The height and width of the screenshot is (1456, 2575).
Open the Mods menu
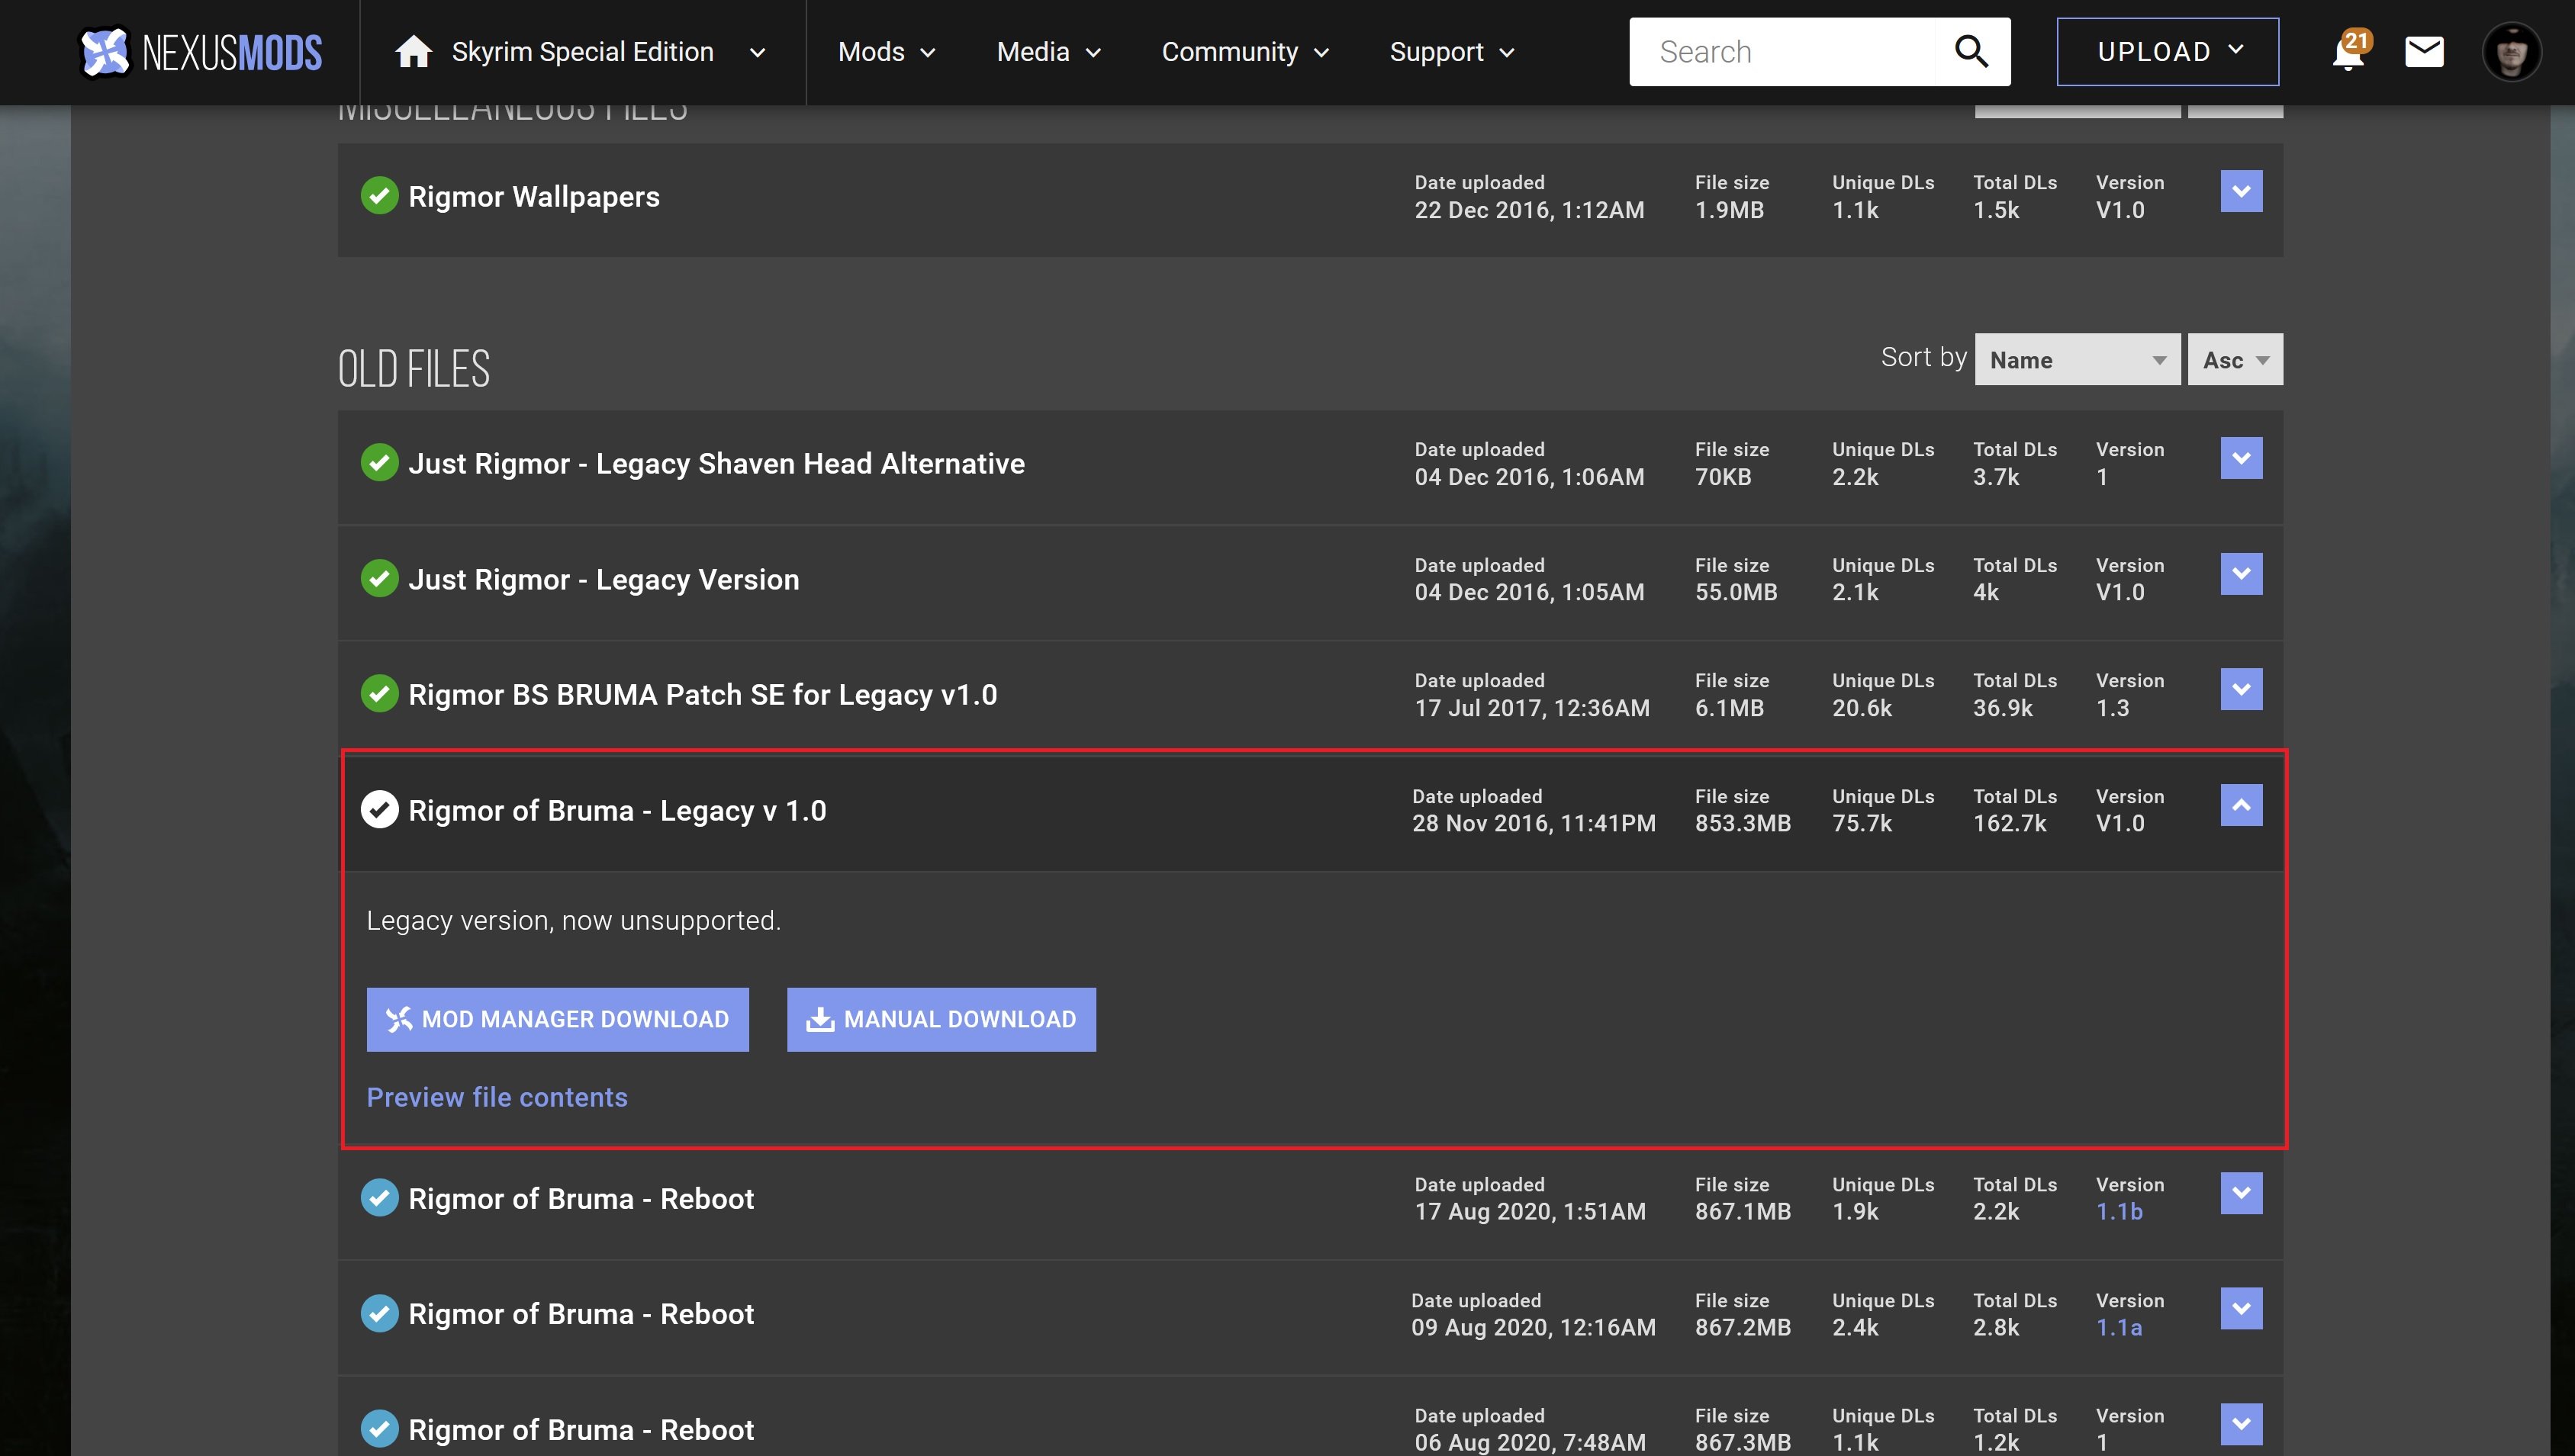click(x=886, y=52)
